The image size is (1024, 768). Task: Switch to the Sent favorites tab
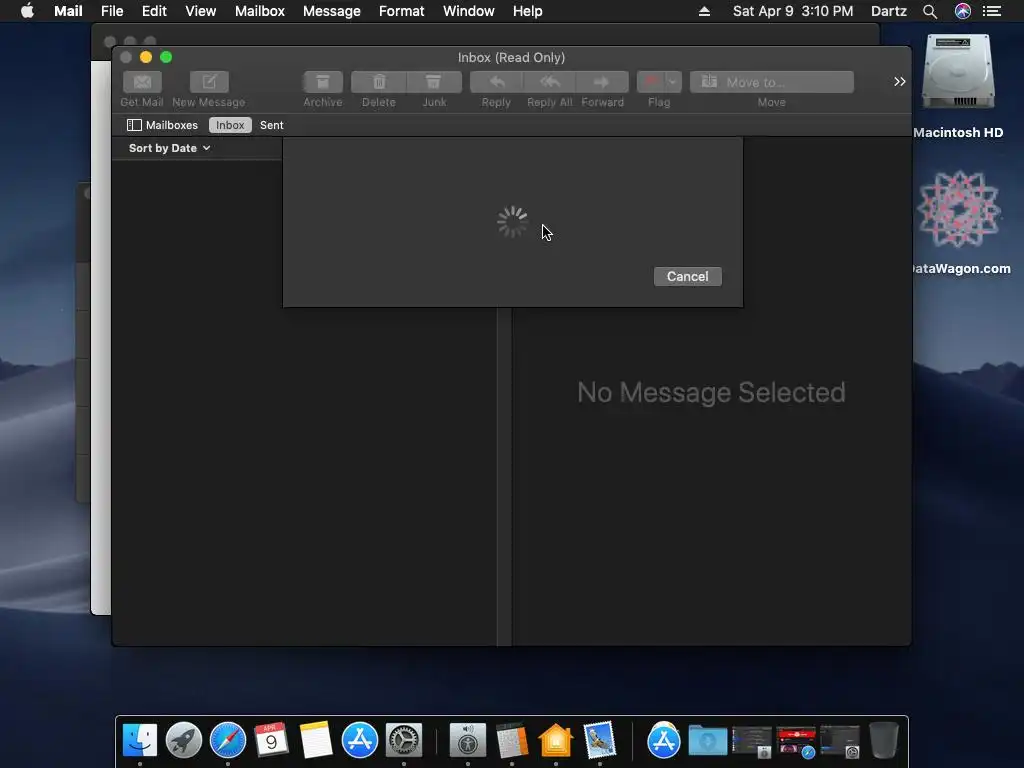tap(272, 125)
